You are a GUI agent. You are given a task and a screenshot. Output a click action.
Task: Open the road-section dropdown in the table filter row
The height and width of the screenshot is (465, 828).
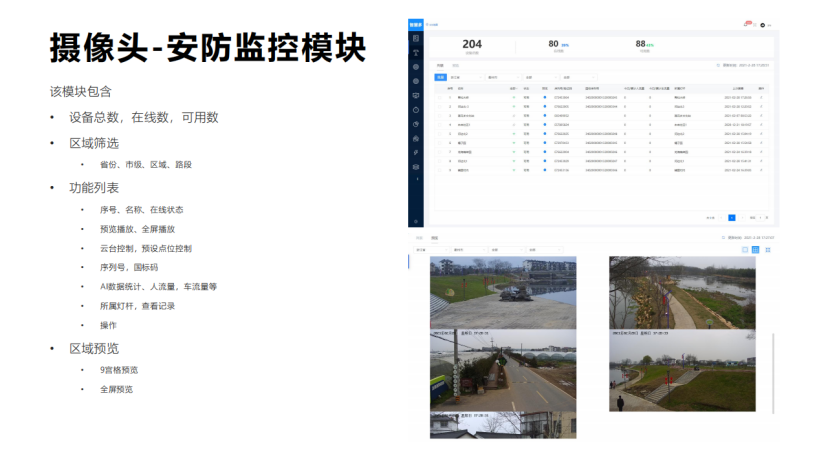pyautogui.click(x=579, y=78)
